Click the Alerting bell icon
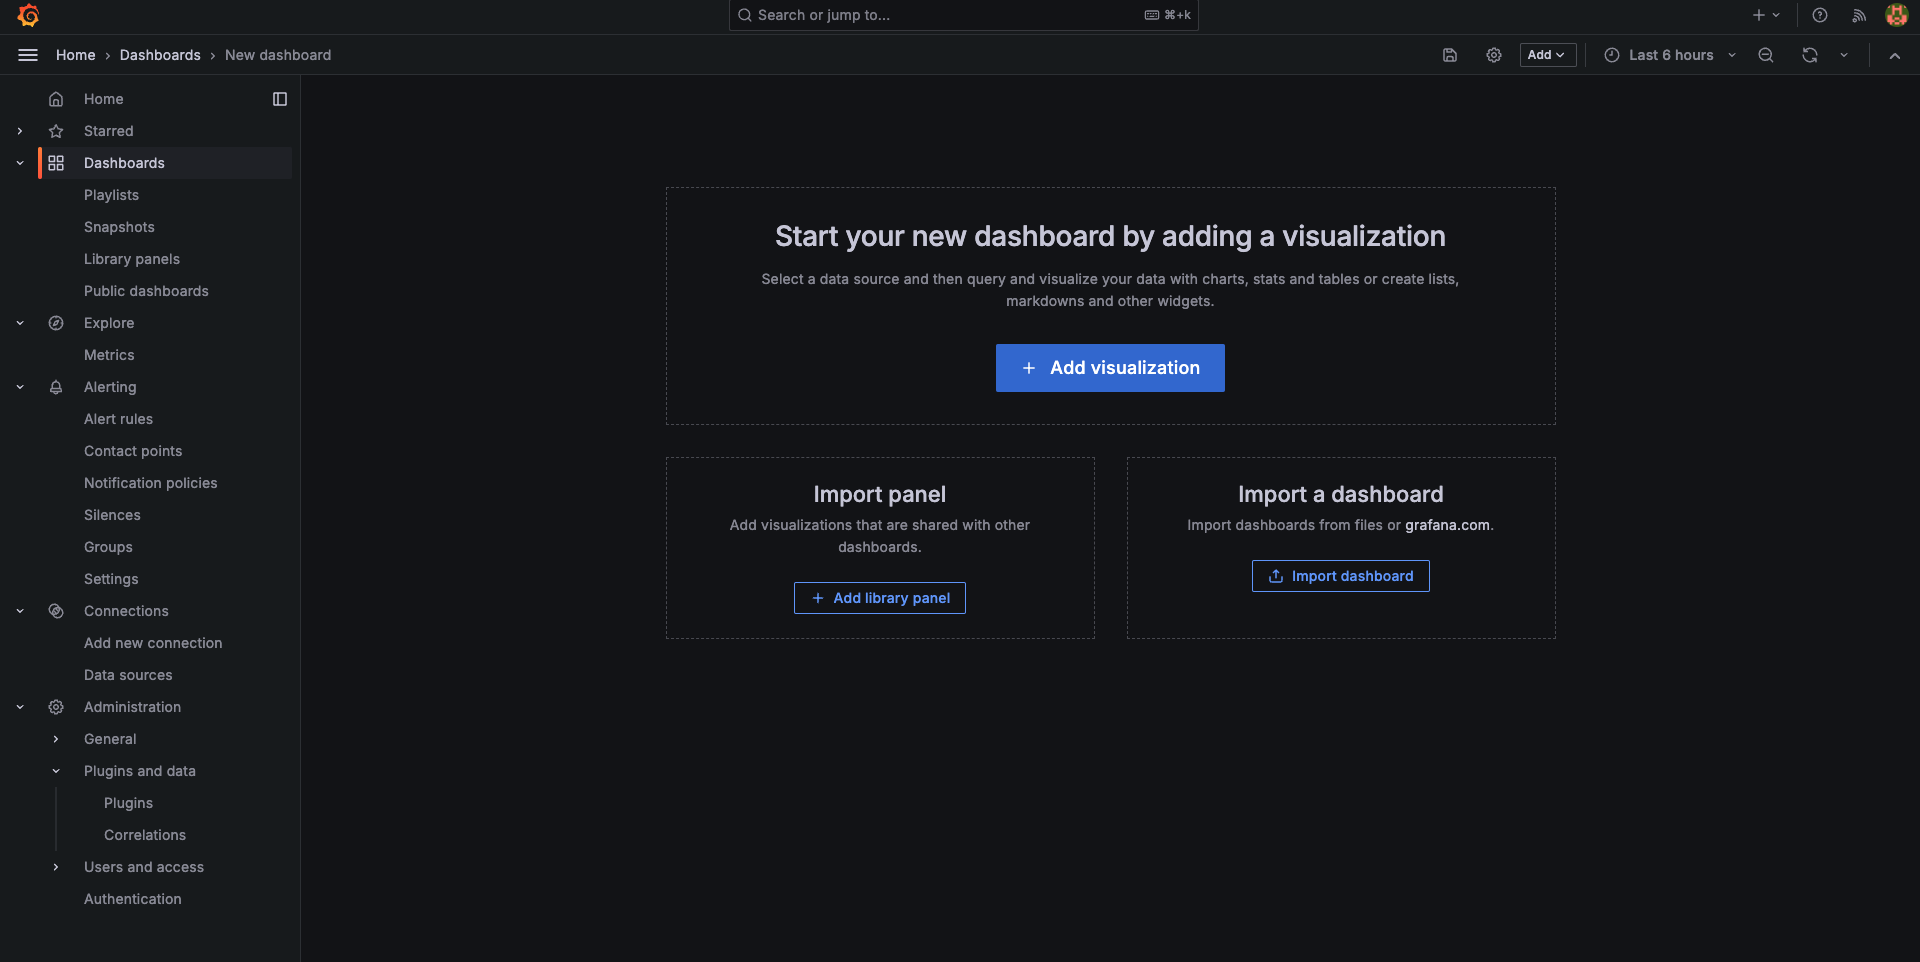This screenshot has width=1920, height=962. (56, 387)
